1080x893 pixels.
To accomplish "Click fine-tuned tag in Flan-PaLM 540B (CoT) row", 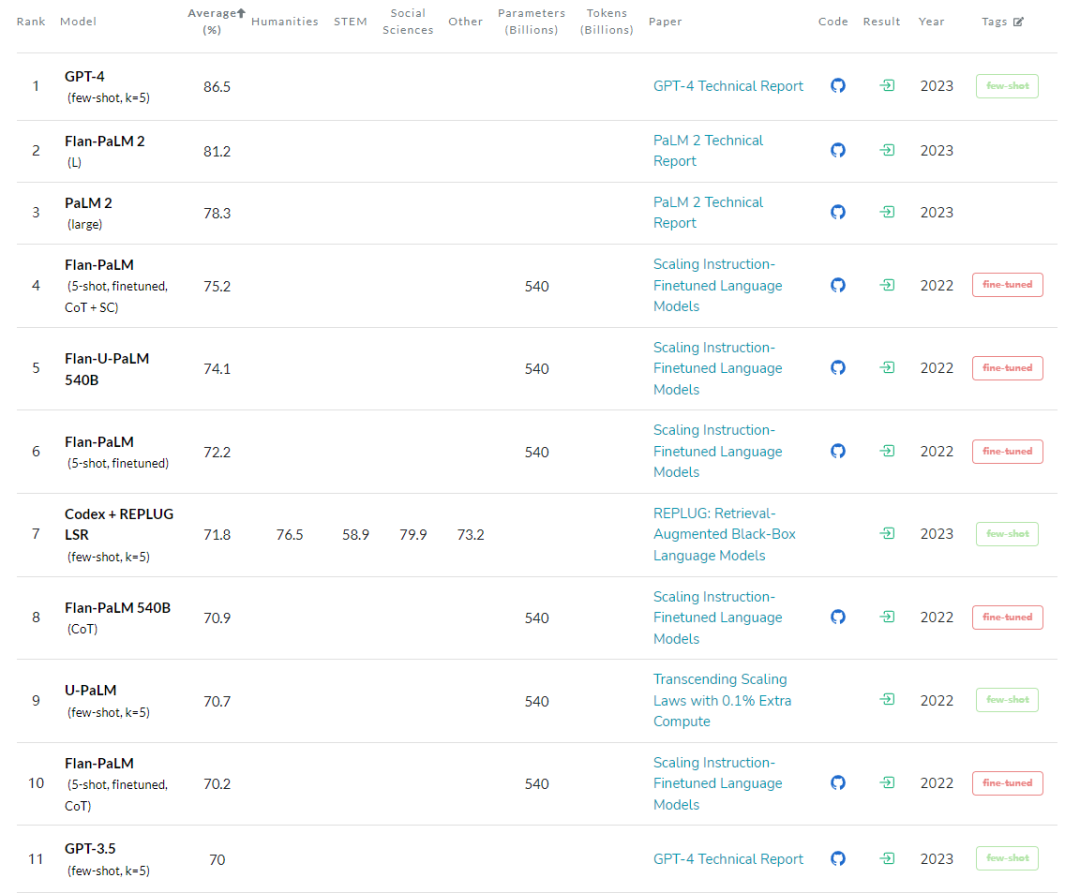I will [x=1007, y=617].
